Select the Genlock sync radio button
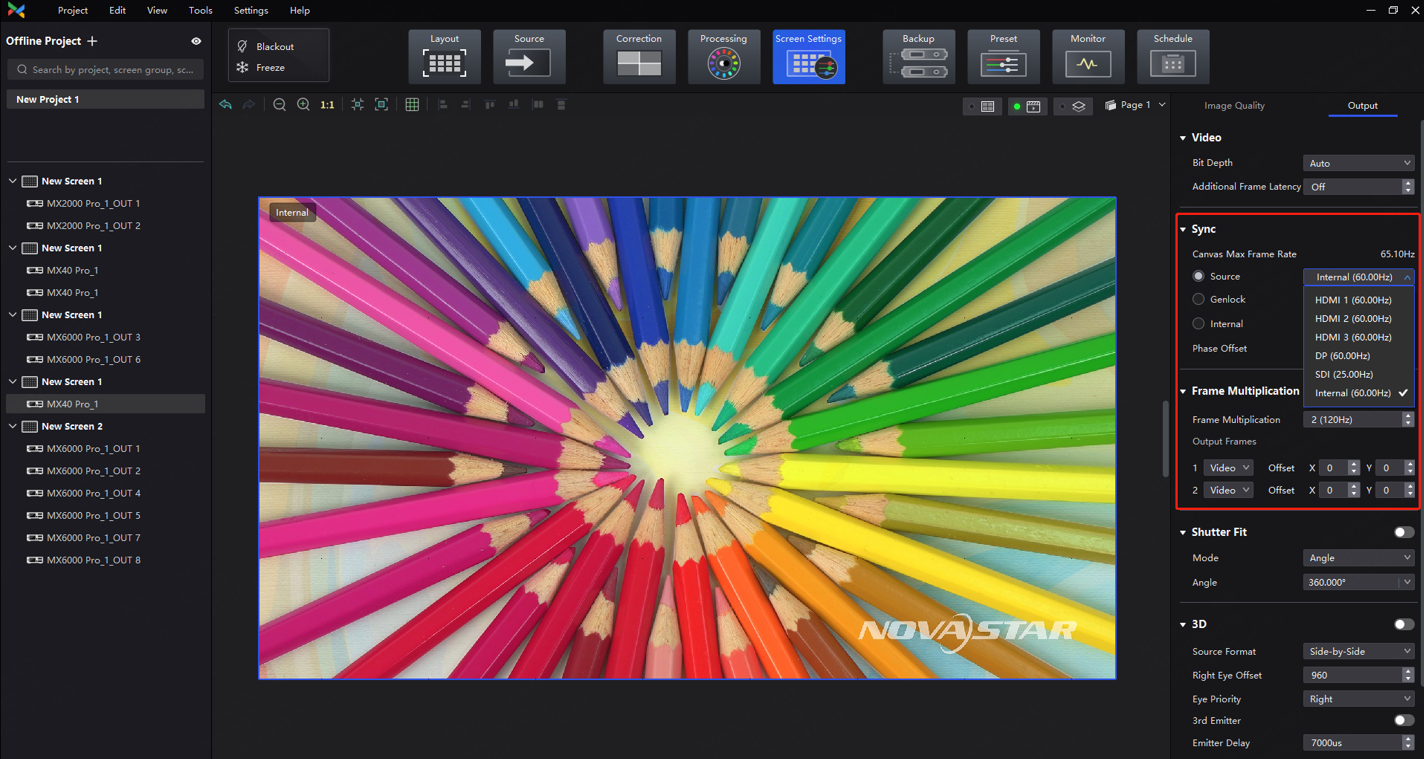 point(1198,299)
